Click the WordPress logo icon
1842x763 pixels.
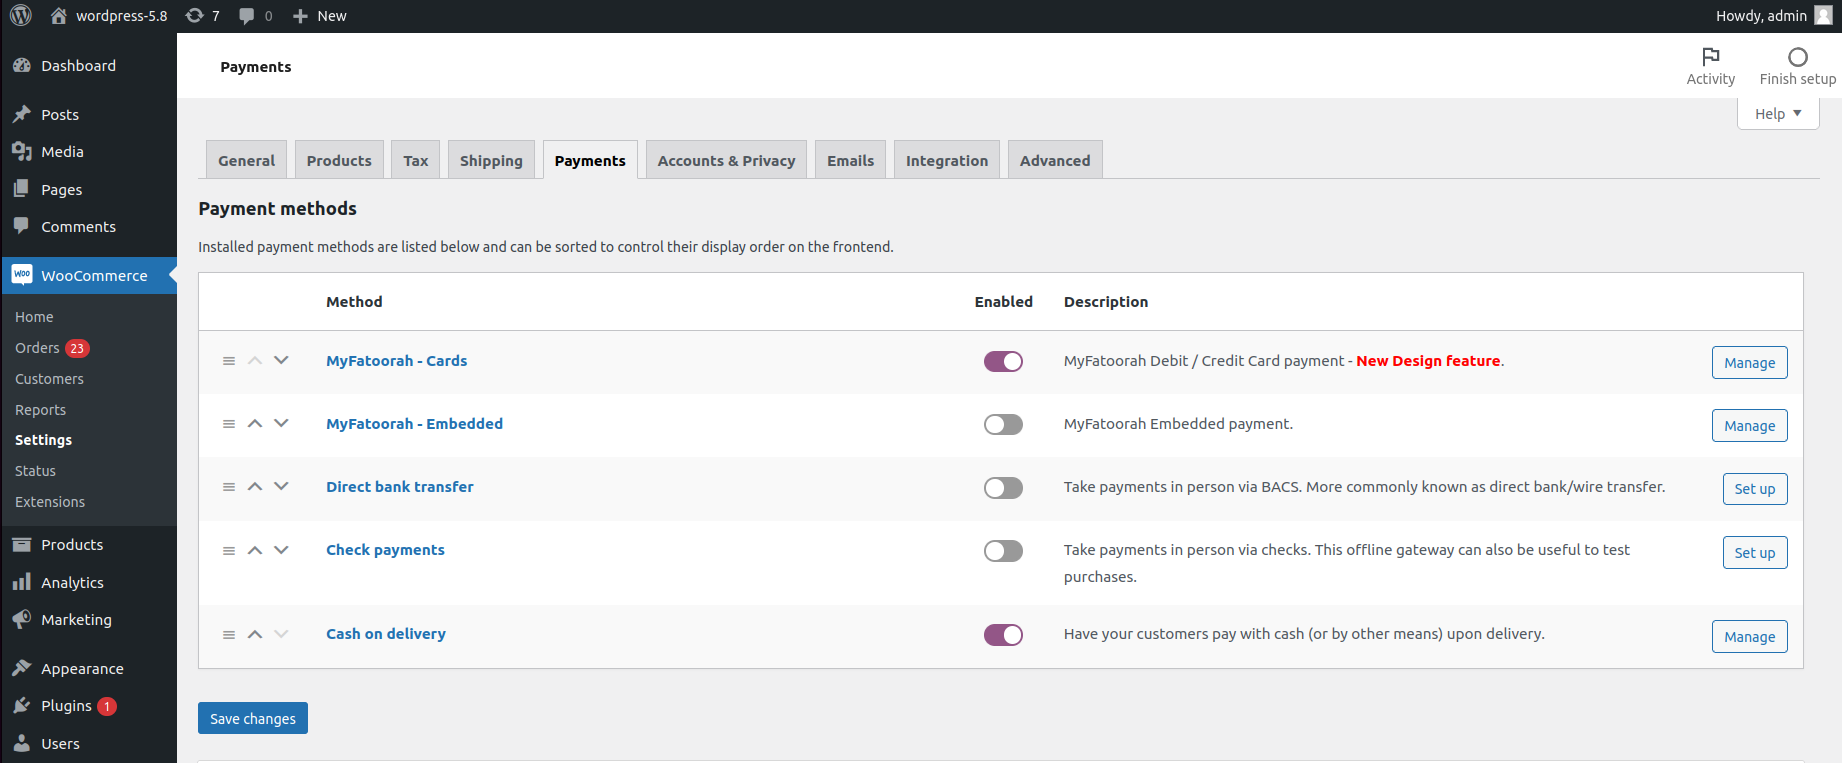[x=21, y=16]
